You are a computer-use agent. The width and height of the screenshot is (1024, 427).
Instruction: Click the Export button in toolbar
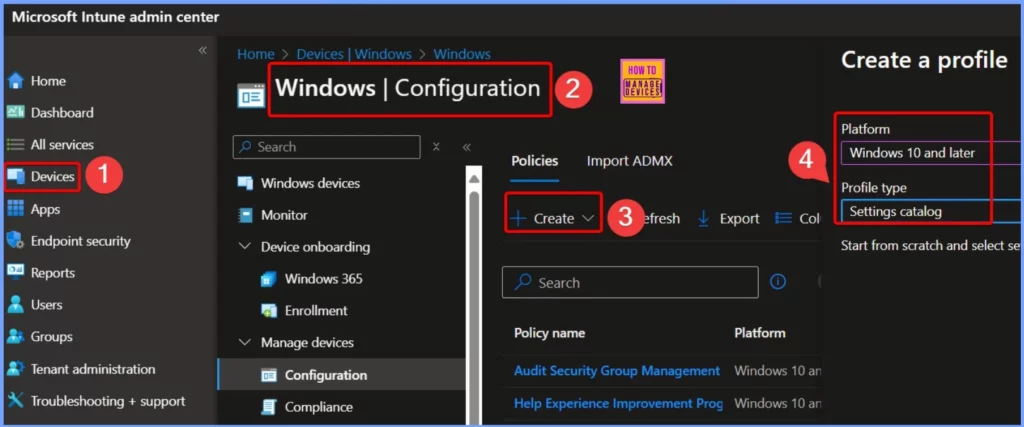(x=729, y=219)
